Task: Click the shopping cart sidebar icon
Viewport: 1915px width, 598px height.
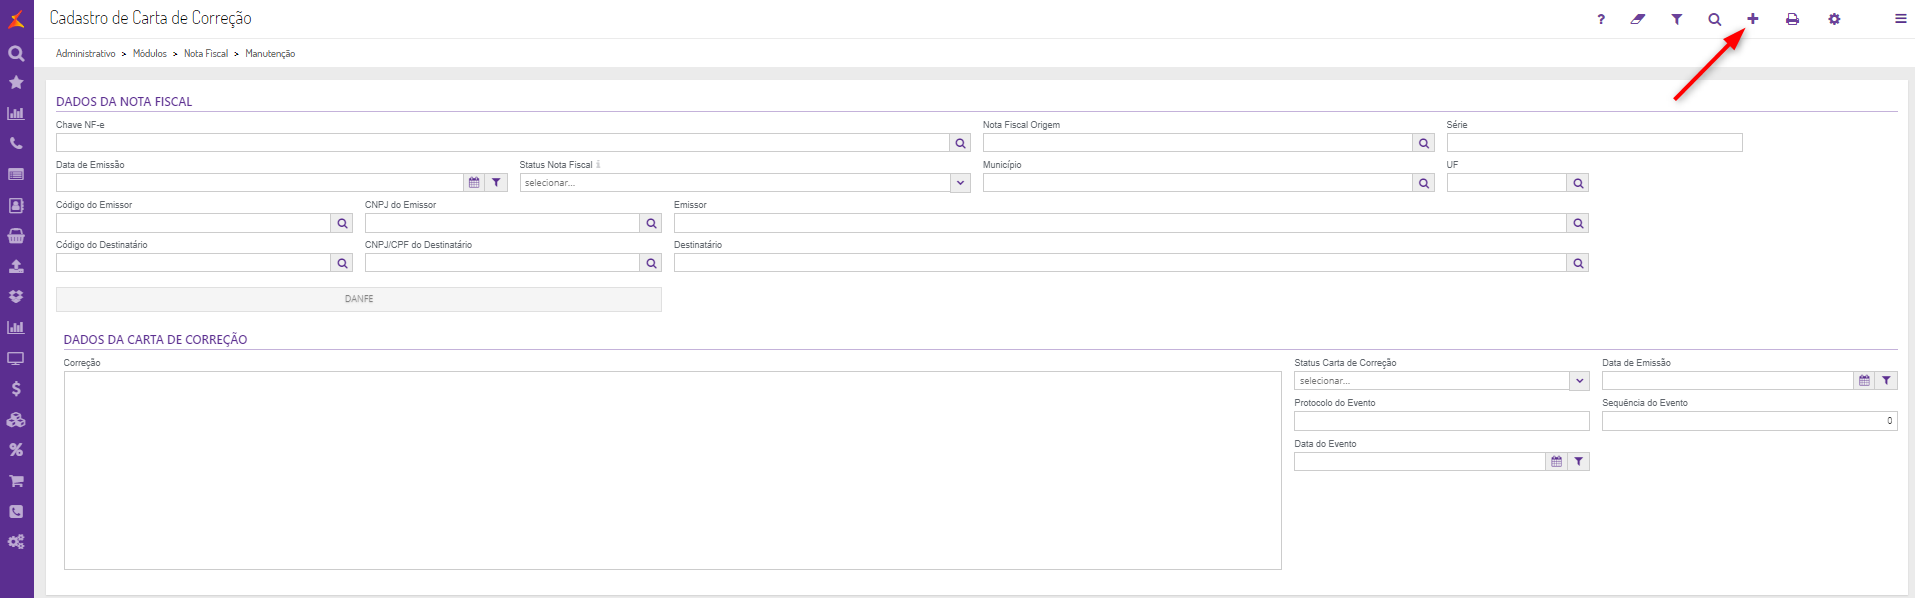Action: click(16, 481)
